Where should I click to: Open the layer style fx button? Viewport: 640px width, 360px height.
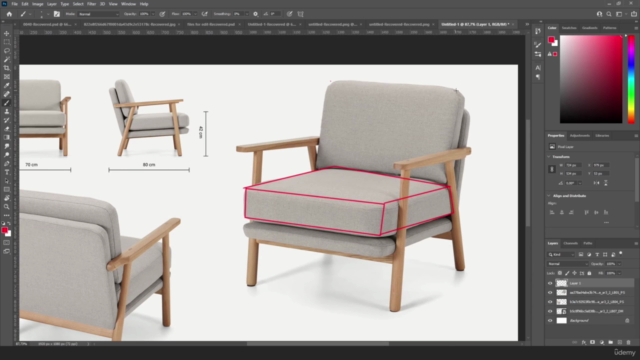(x=584, y=342)
